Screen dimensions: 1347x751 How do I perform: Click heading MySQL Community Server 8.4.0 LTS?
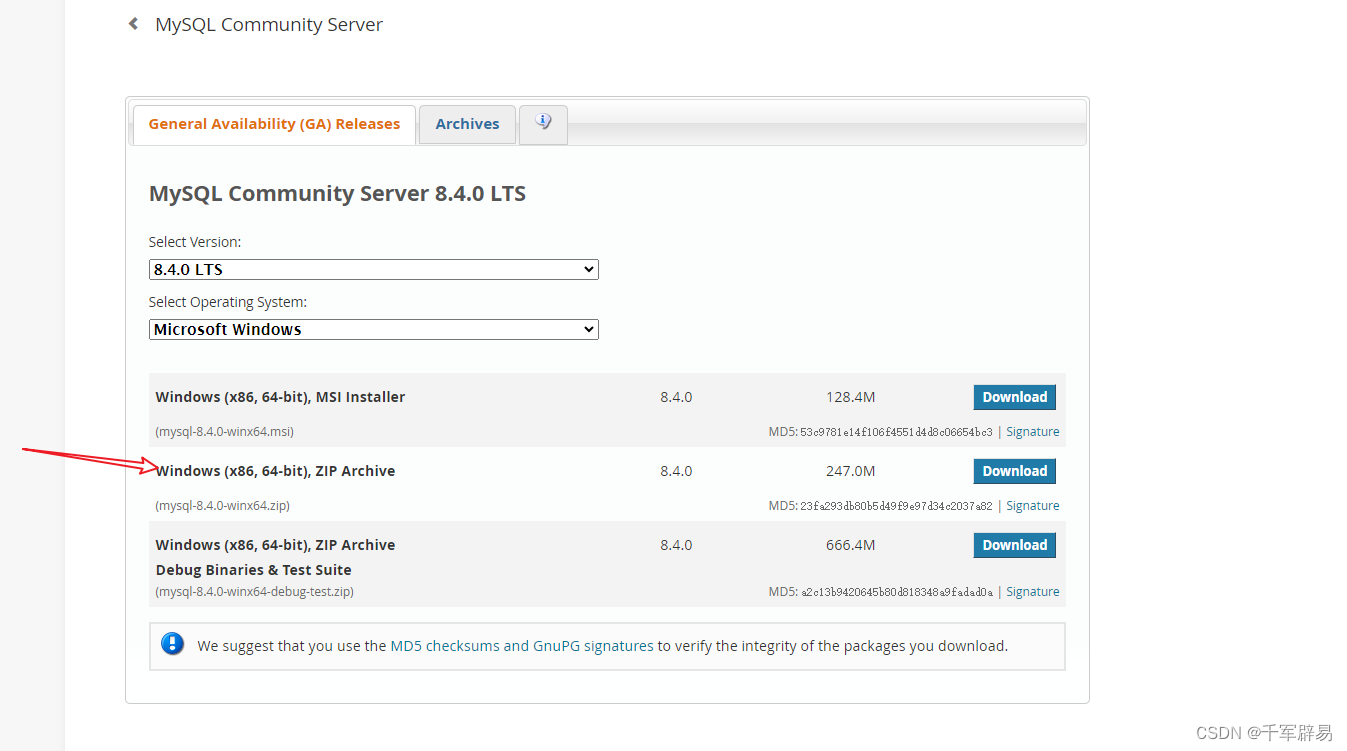[337, 194]
